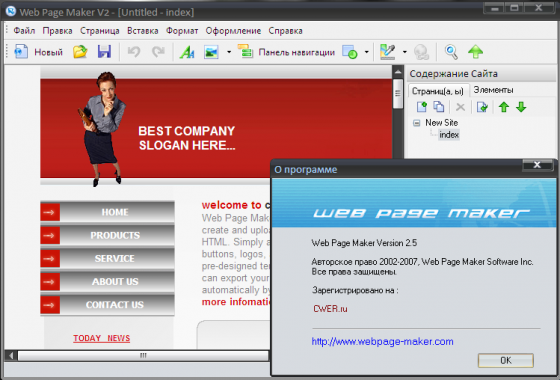Click OK in the О программе dialog

pyautogui.click(x=506, y=360)
